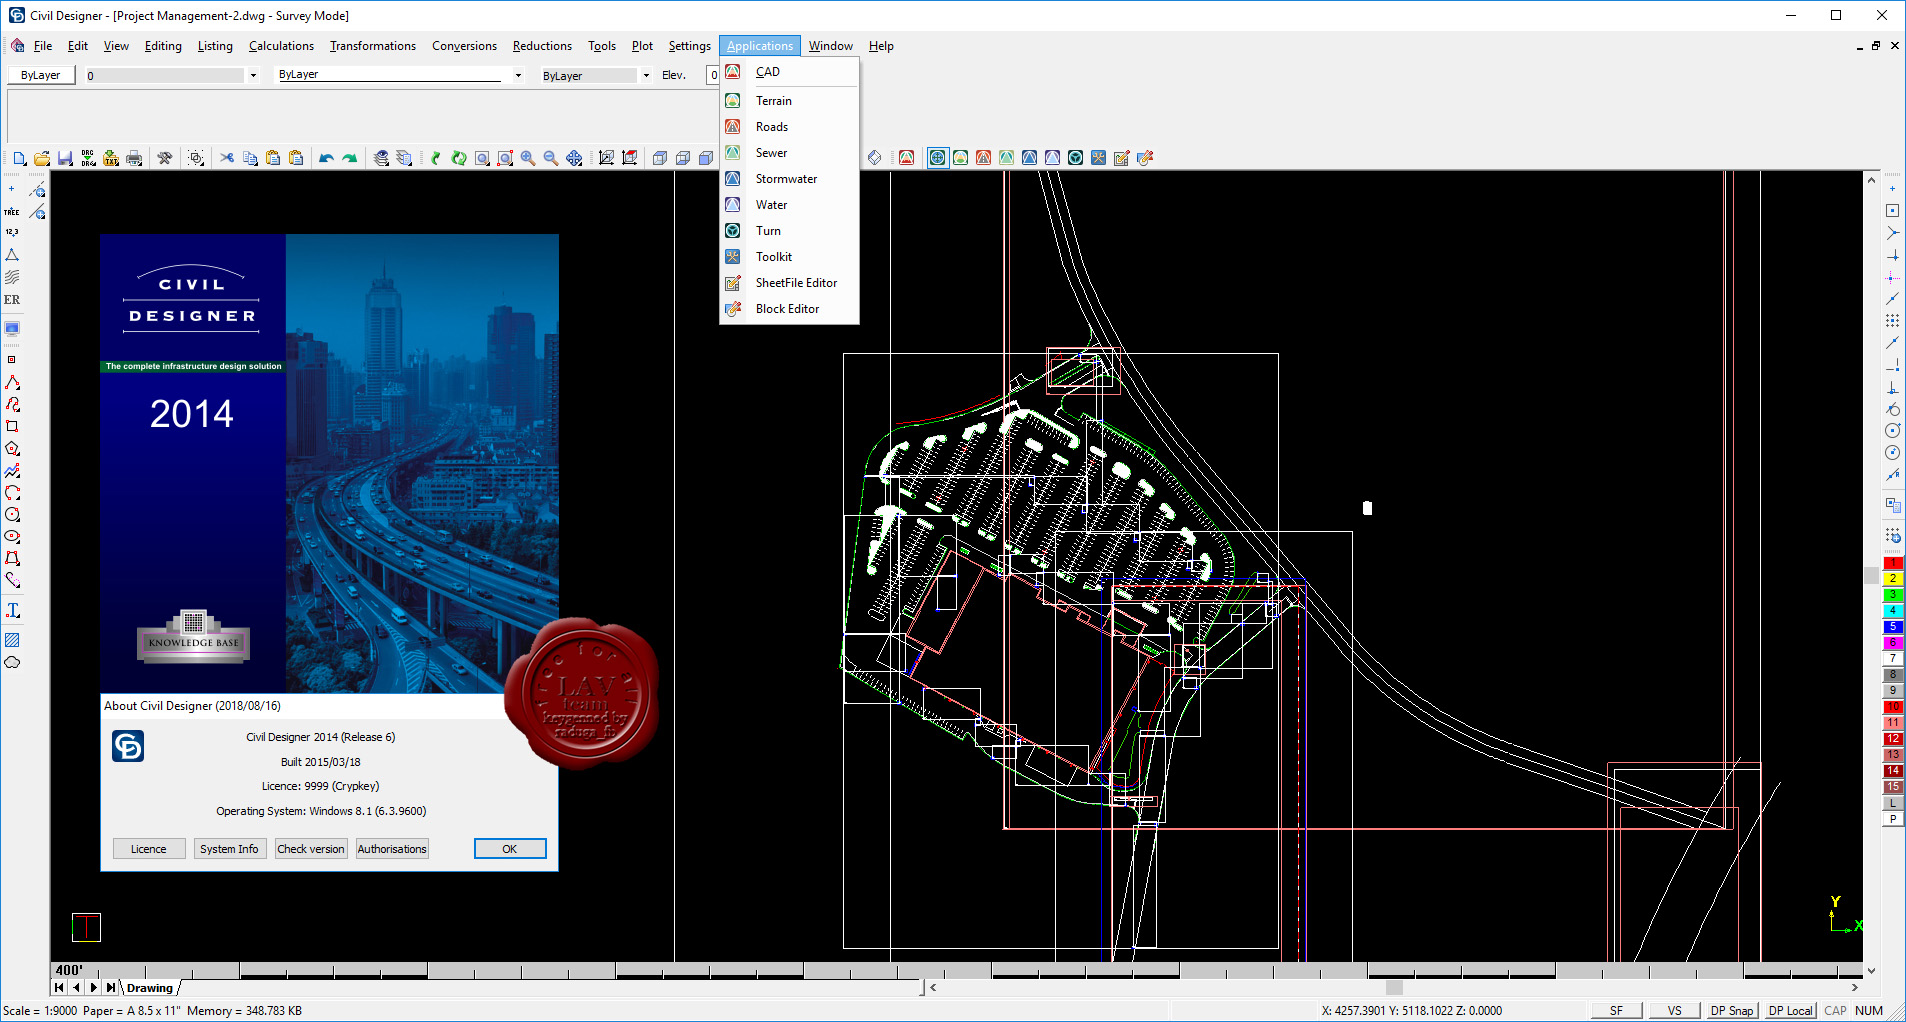The image size is (1906, 1022).
Task: Click the Authorisations button
Action: [x=392, y=849]
